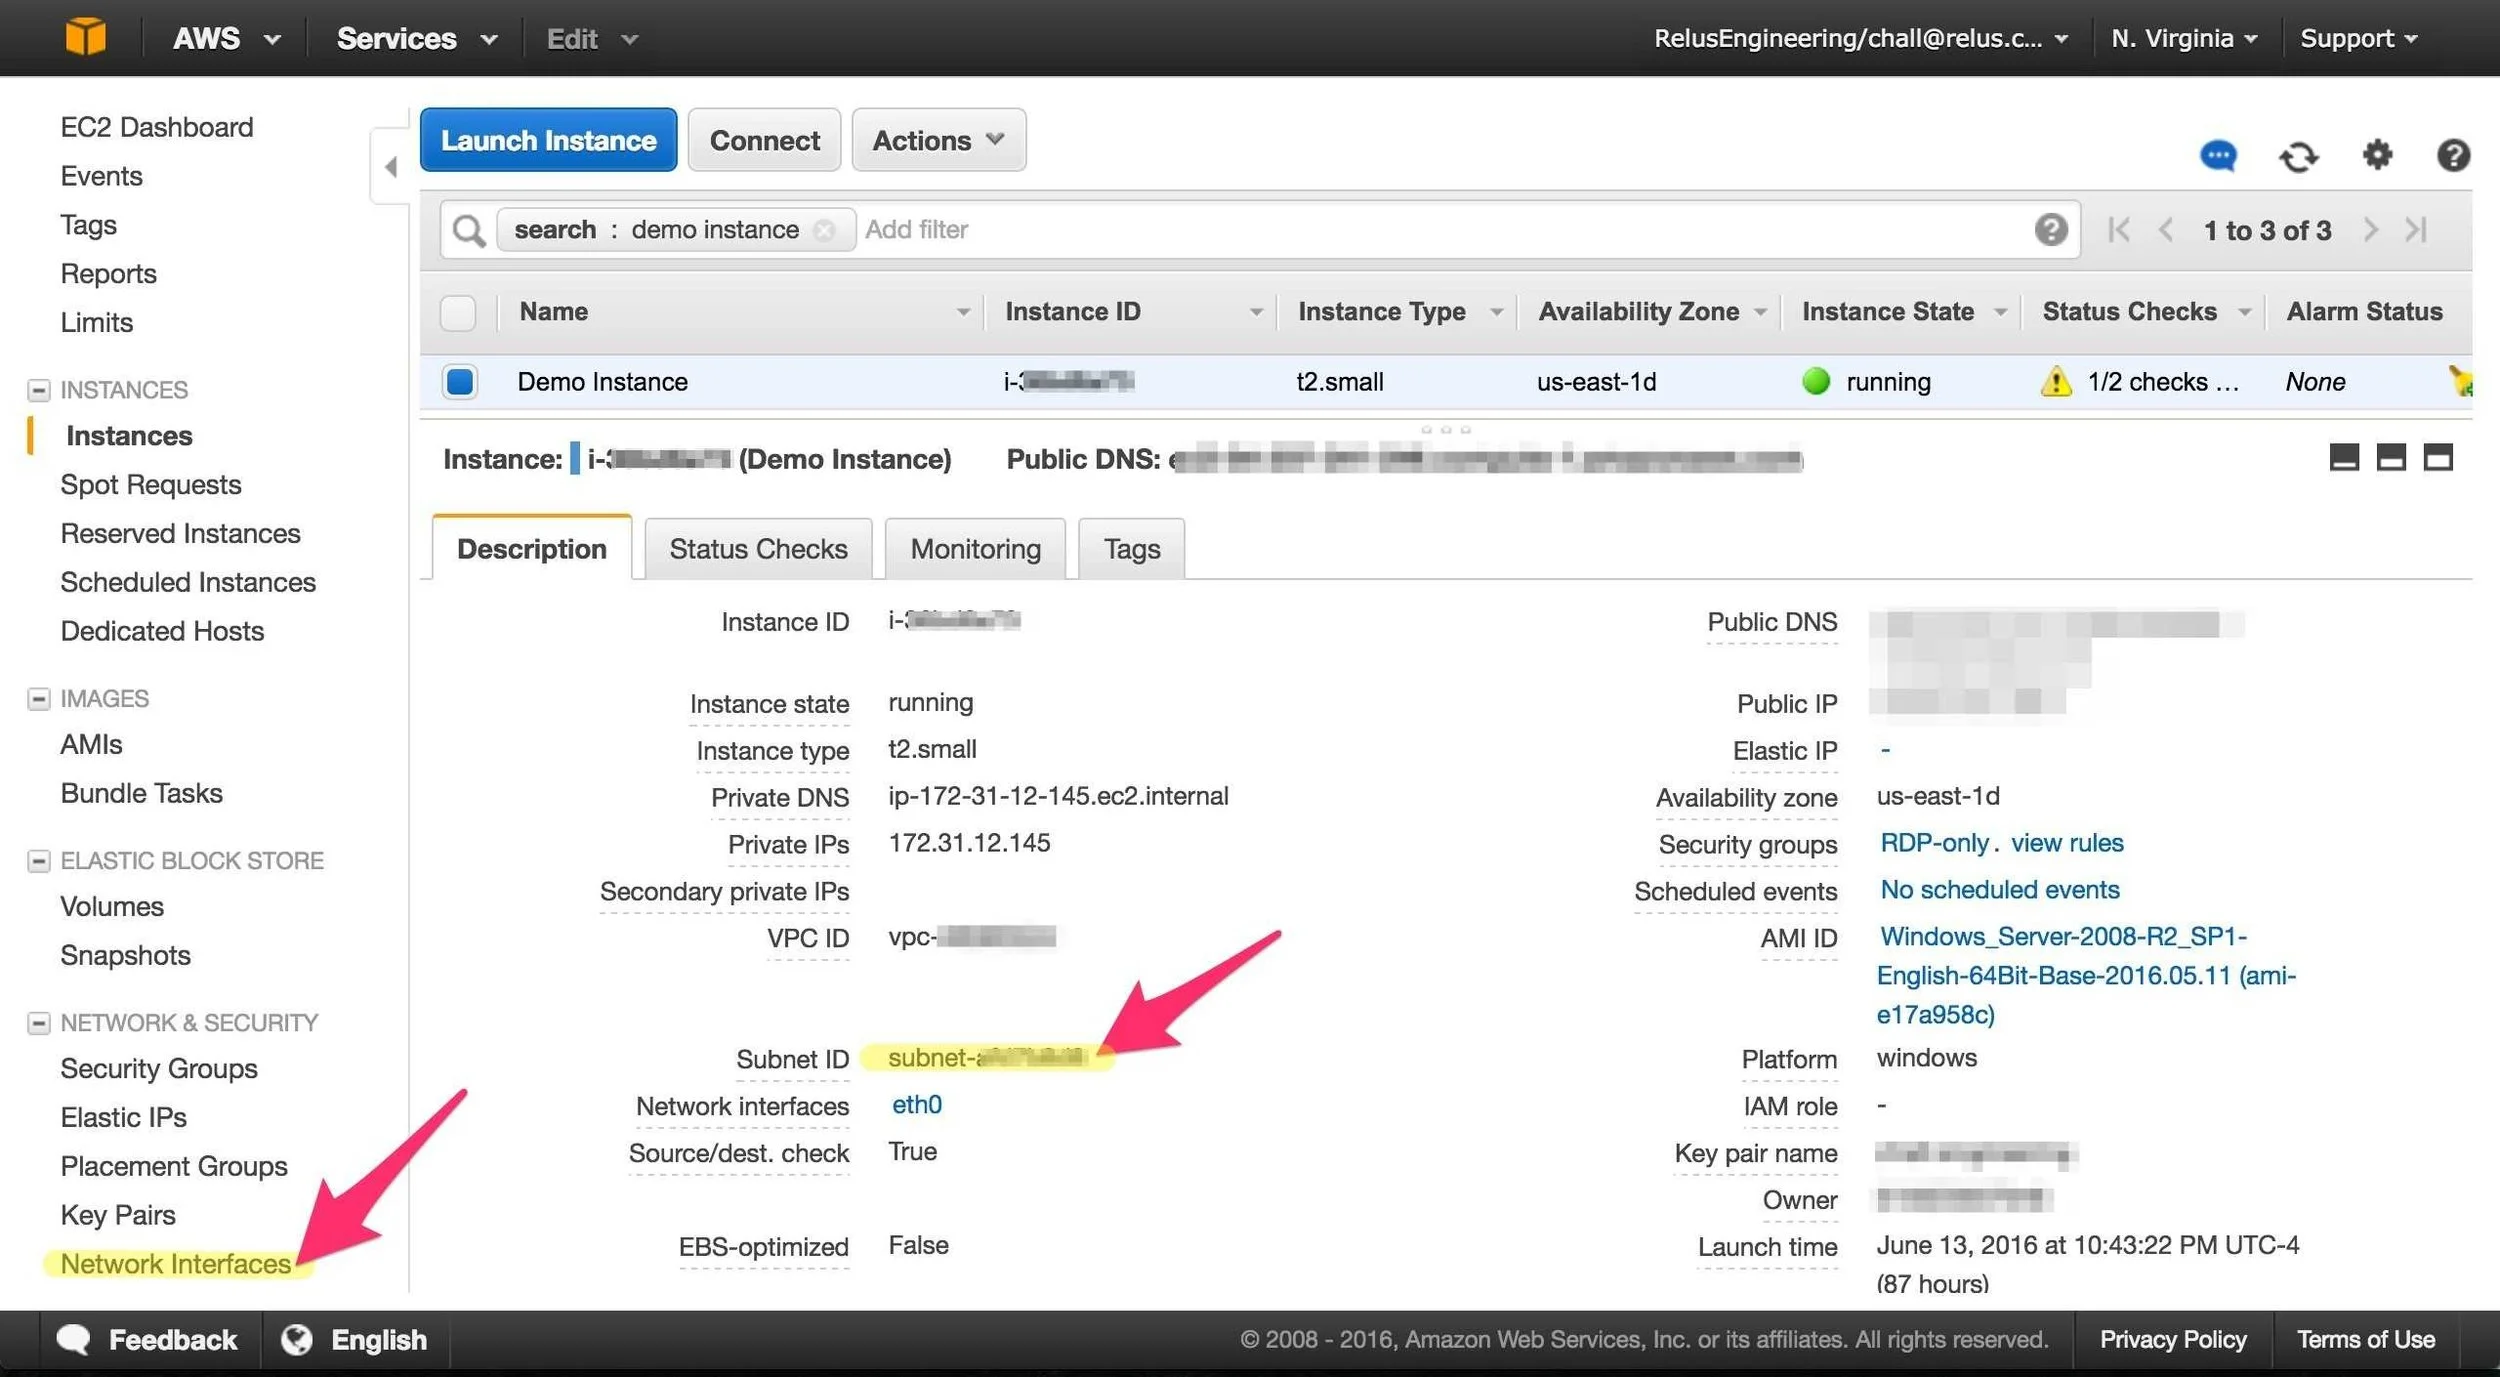Click the English language selector
This screenshot has height=1377, width=2500.
(378, 1339)
